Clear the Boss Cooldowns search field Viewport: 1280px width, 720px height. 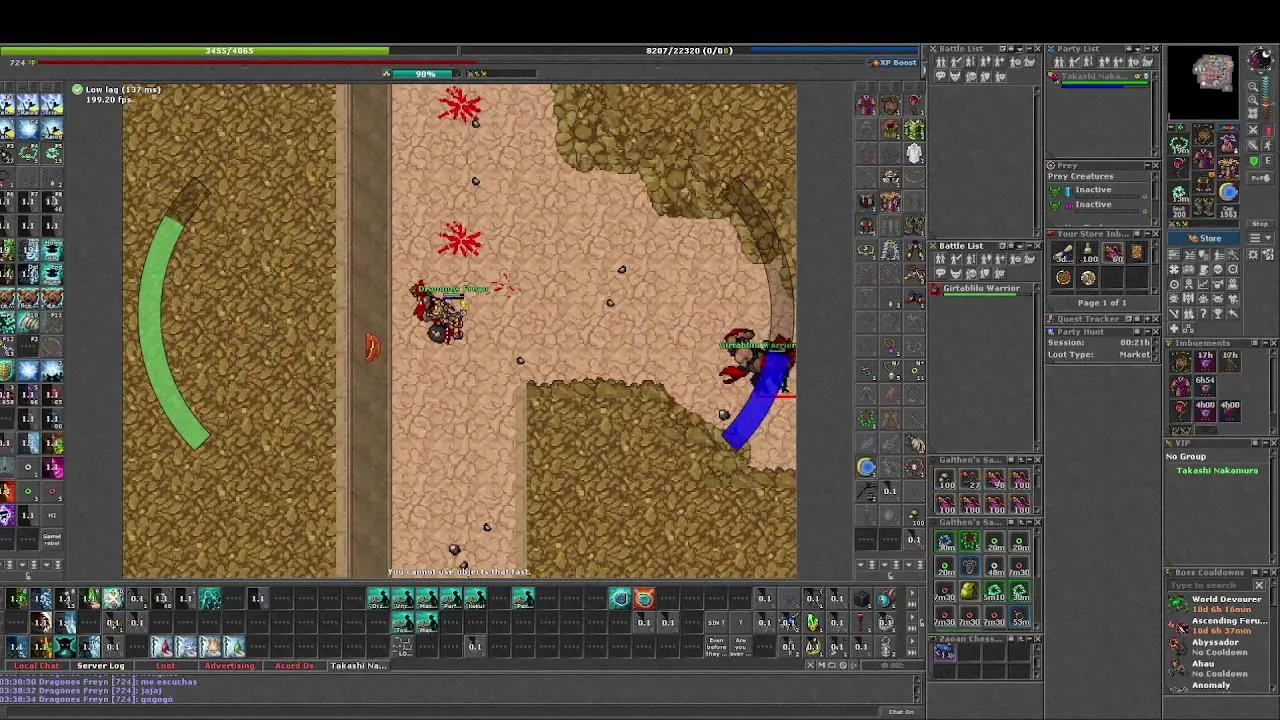[1260, 585]
